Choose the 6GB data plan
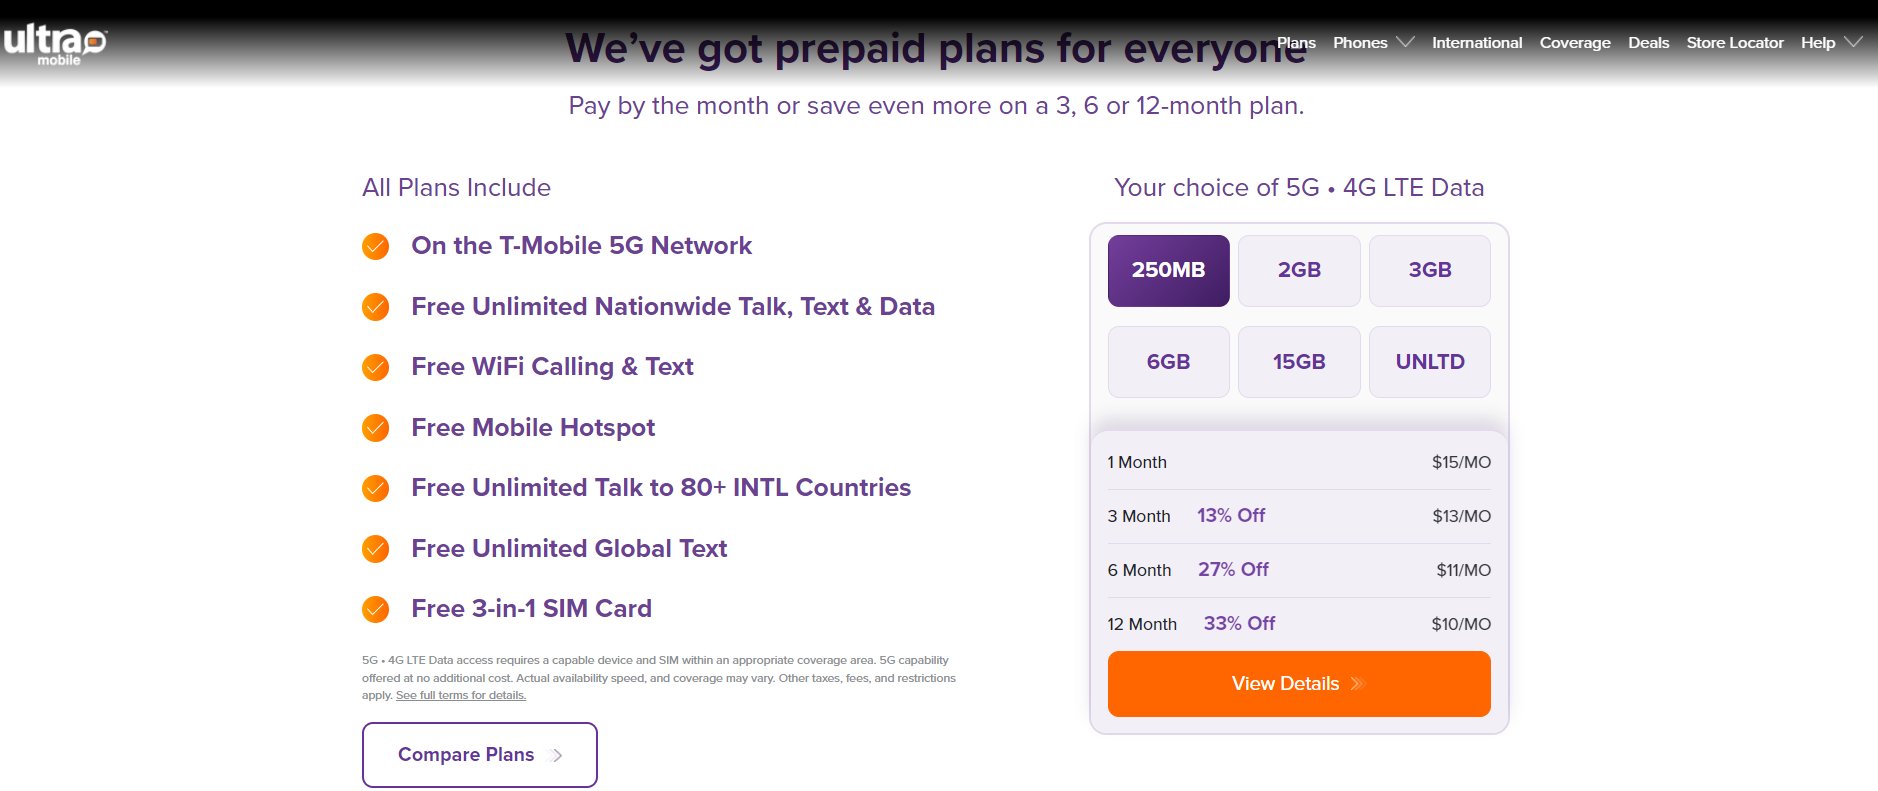Viewport: 1878px width, 791px height. 1168,362
